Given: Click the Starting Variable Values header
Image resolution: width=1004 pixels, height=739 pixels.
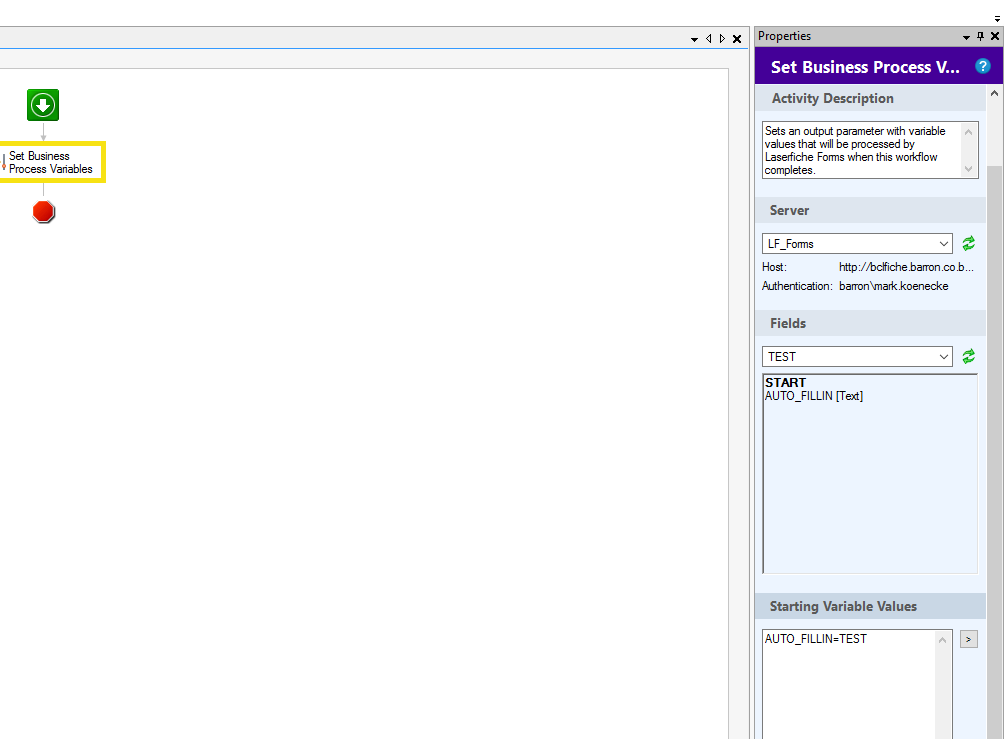Looking at the screenshot, I should (870, 606).
